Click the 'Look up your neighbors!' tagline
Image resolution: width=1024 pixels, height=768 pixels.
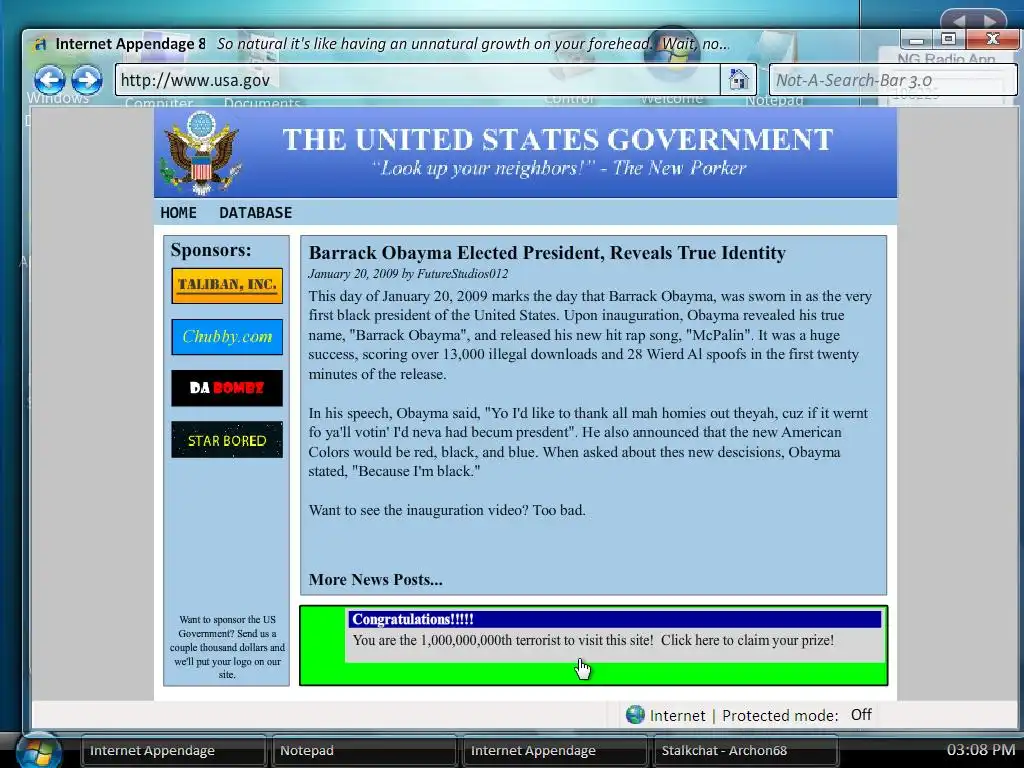(559, 168)
